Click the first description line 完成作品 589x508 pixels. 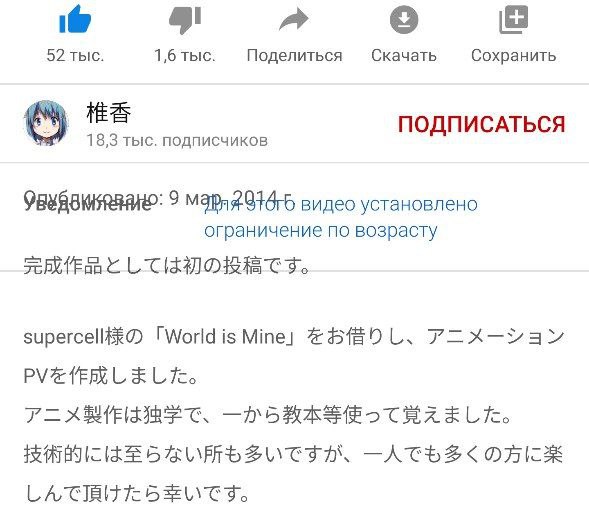[x=167, y=265]
